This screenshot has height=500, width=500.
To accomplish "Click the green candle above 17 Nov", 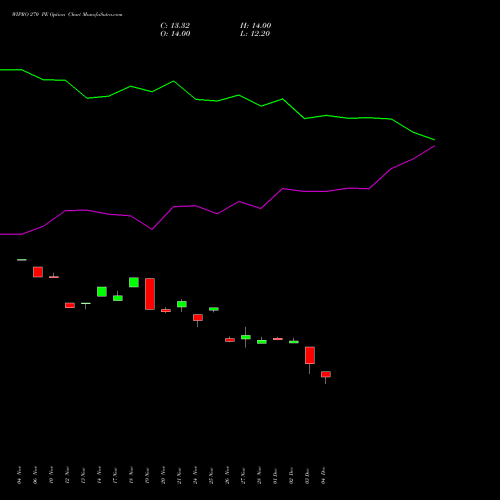I will click(118, 298).
